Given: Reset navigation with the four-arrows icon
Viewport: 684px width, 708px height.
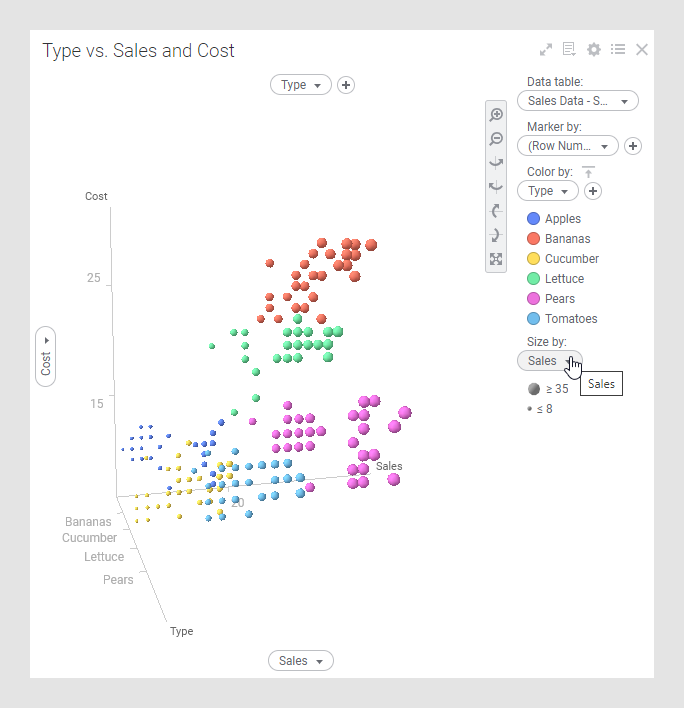Looking at the screenshot, I should pos(496,259).
